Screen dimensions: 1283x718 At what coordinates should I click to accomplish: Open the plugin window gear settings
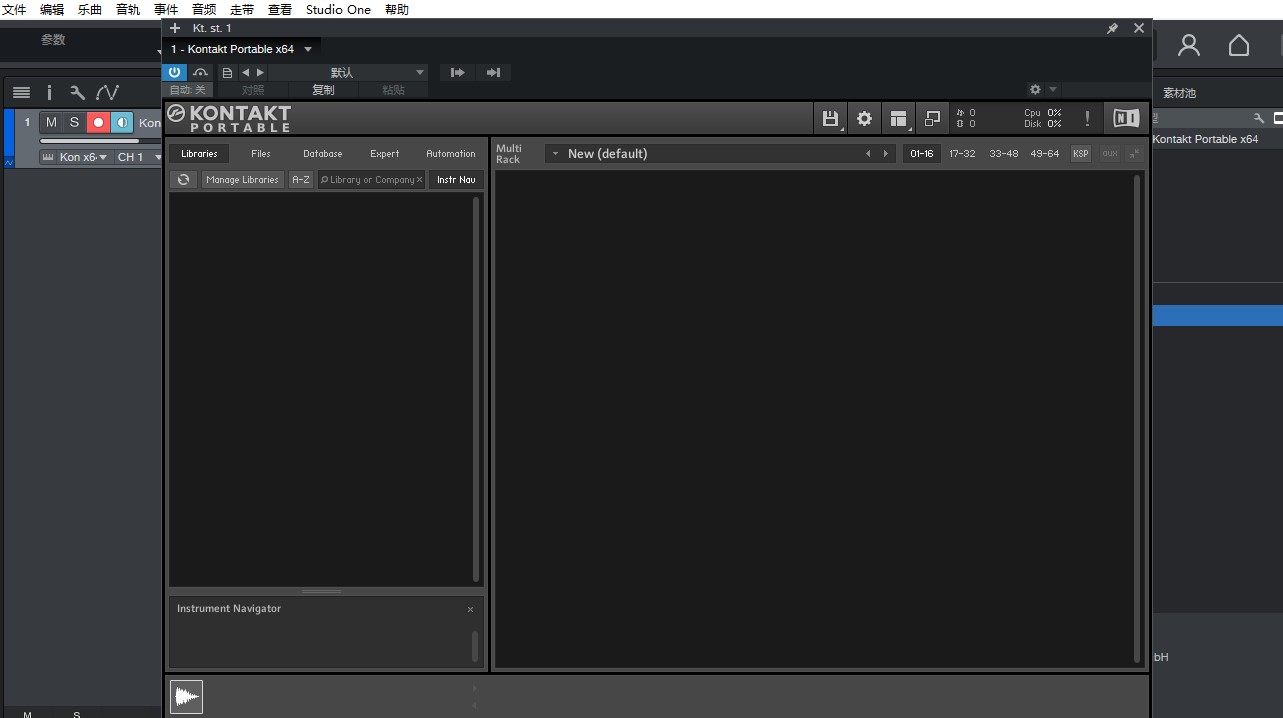(x=1035, y=89)
